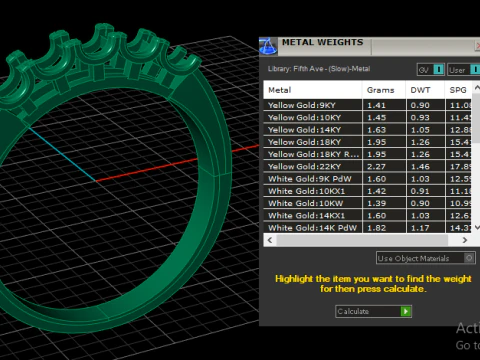Click horizontal scrollbar right arrow
This screenshot has width=480, height=360.
point(465,240)
